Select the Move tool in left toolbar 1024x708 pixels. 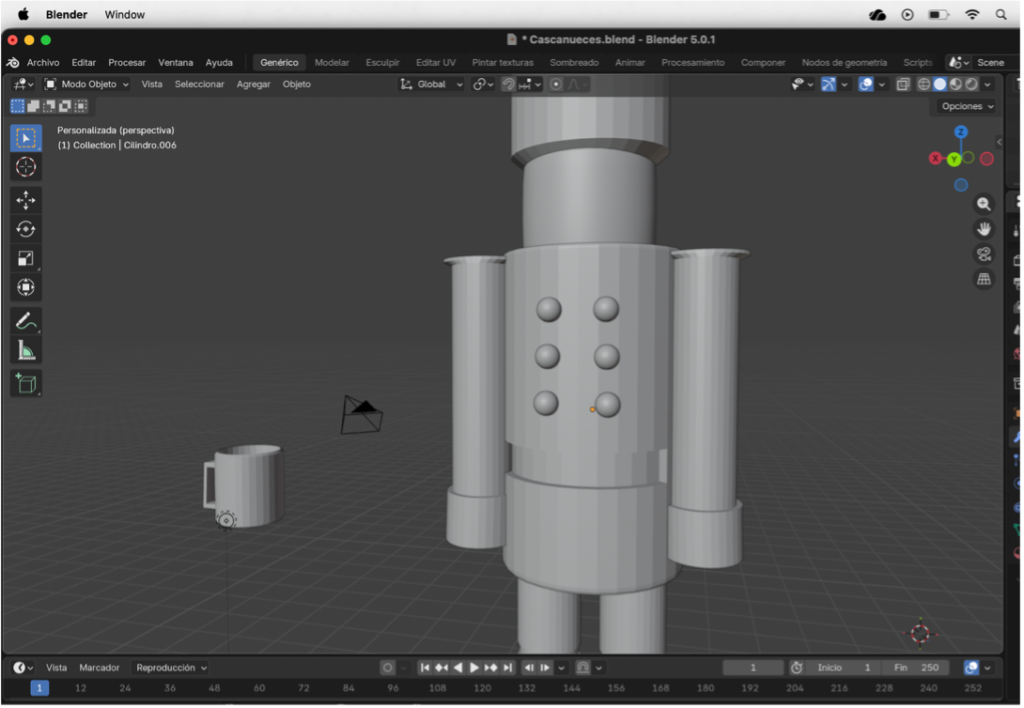[25, 199]
